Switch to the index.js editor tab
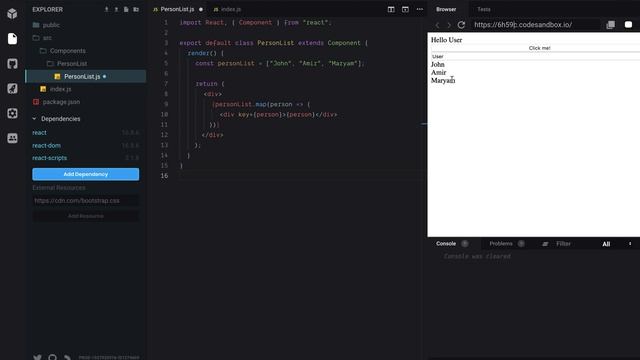 228,9
